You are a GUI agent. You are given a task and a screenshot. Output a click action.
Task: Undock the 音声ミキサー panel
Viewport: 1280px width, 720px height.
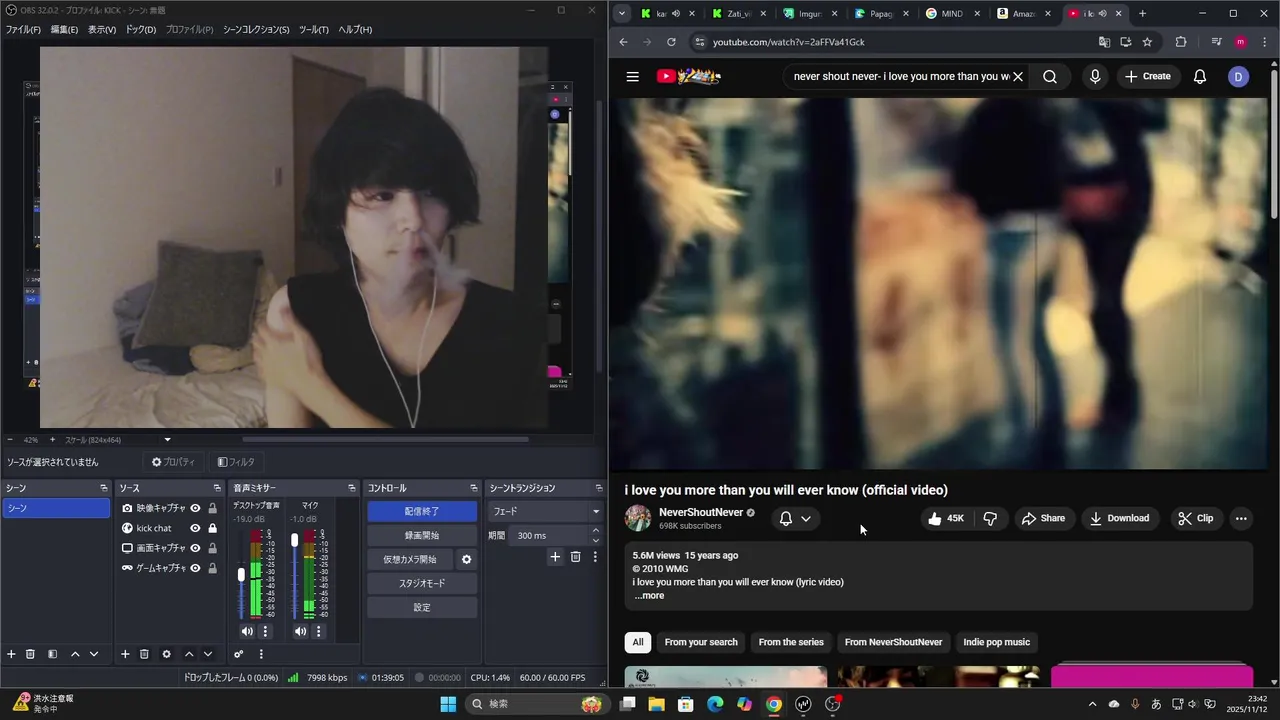pos(351,488)
